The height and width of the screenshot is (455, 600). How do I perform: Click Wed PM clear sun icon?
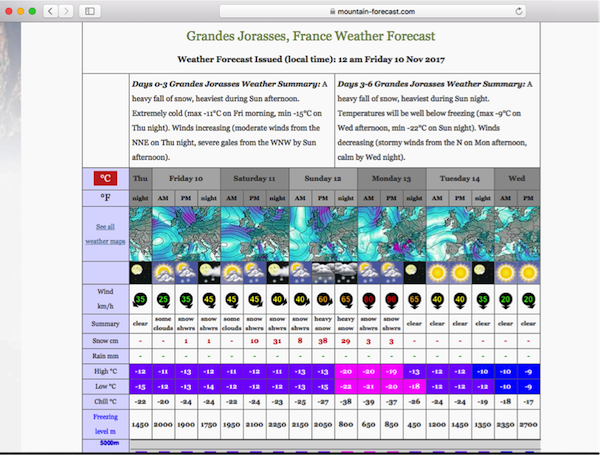point(528,273)
